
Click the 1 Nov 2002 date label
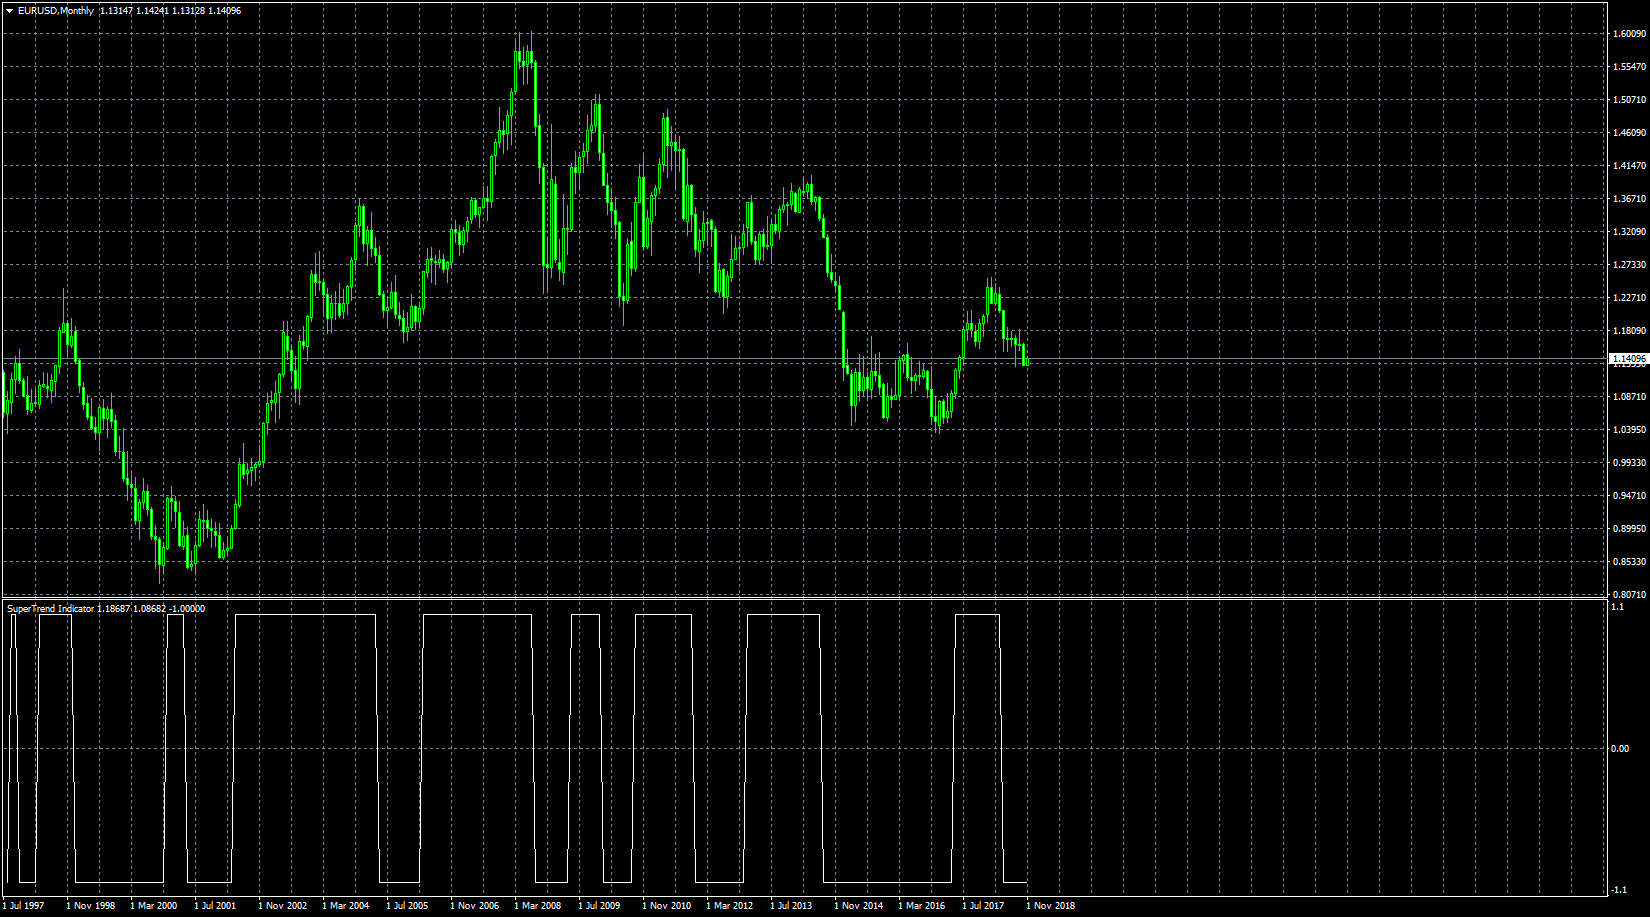283,906
